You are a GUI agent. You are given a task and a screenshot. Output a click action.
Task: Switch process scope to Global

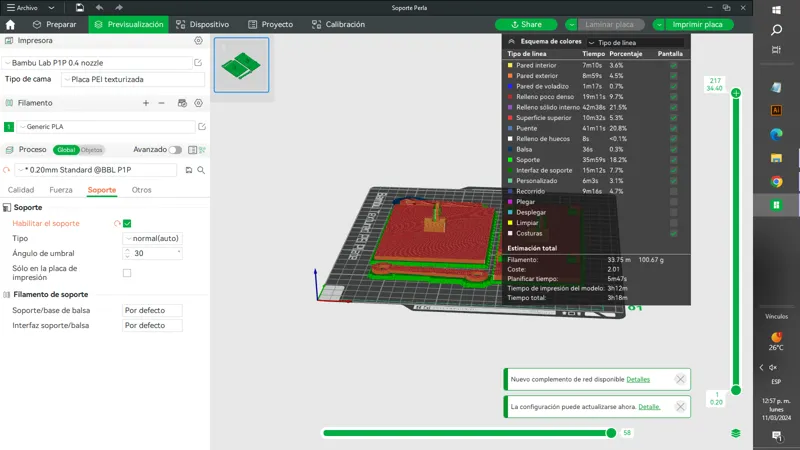pos(66,149)
